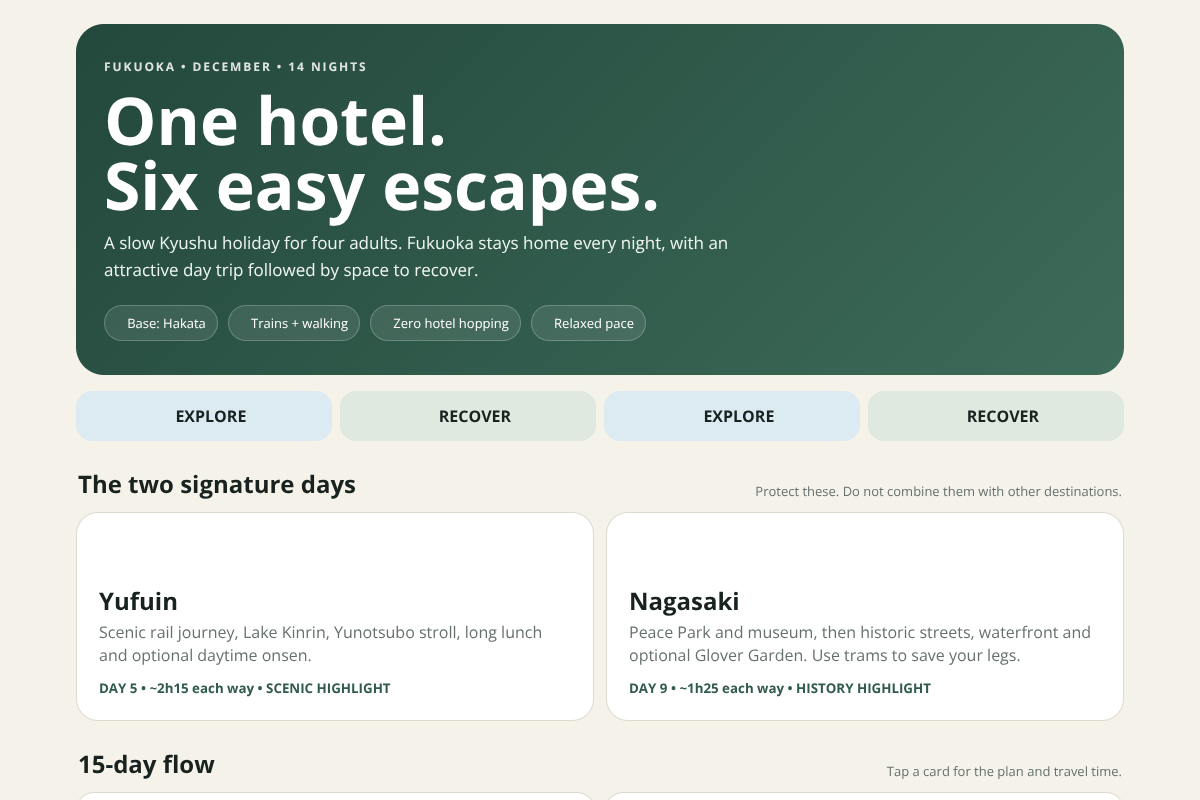Click the One hotel. Six easy escapes headline
1200x800 pixels.
[382, 154]
